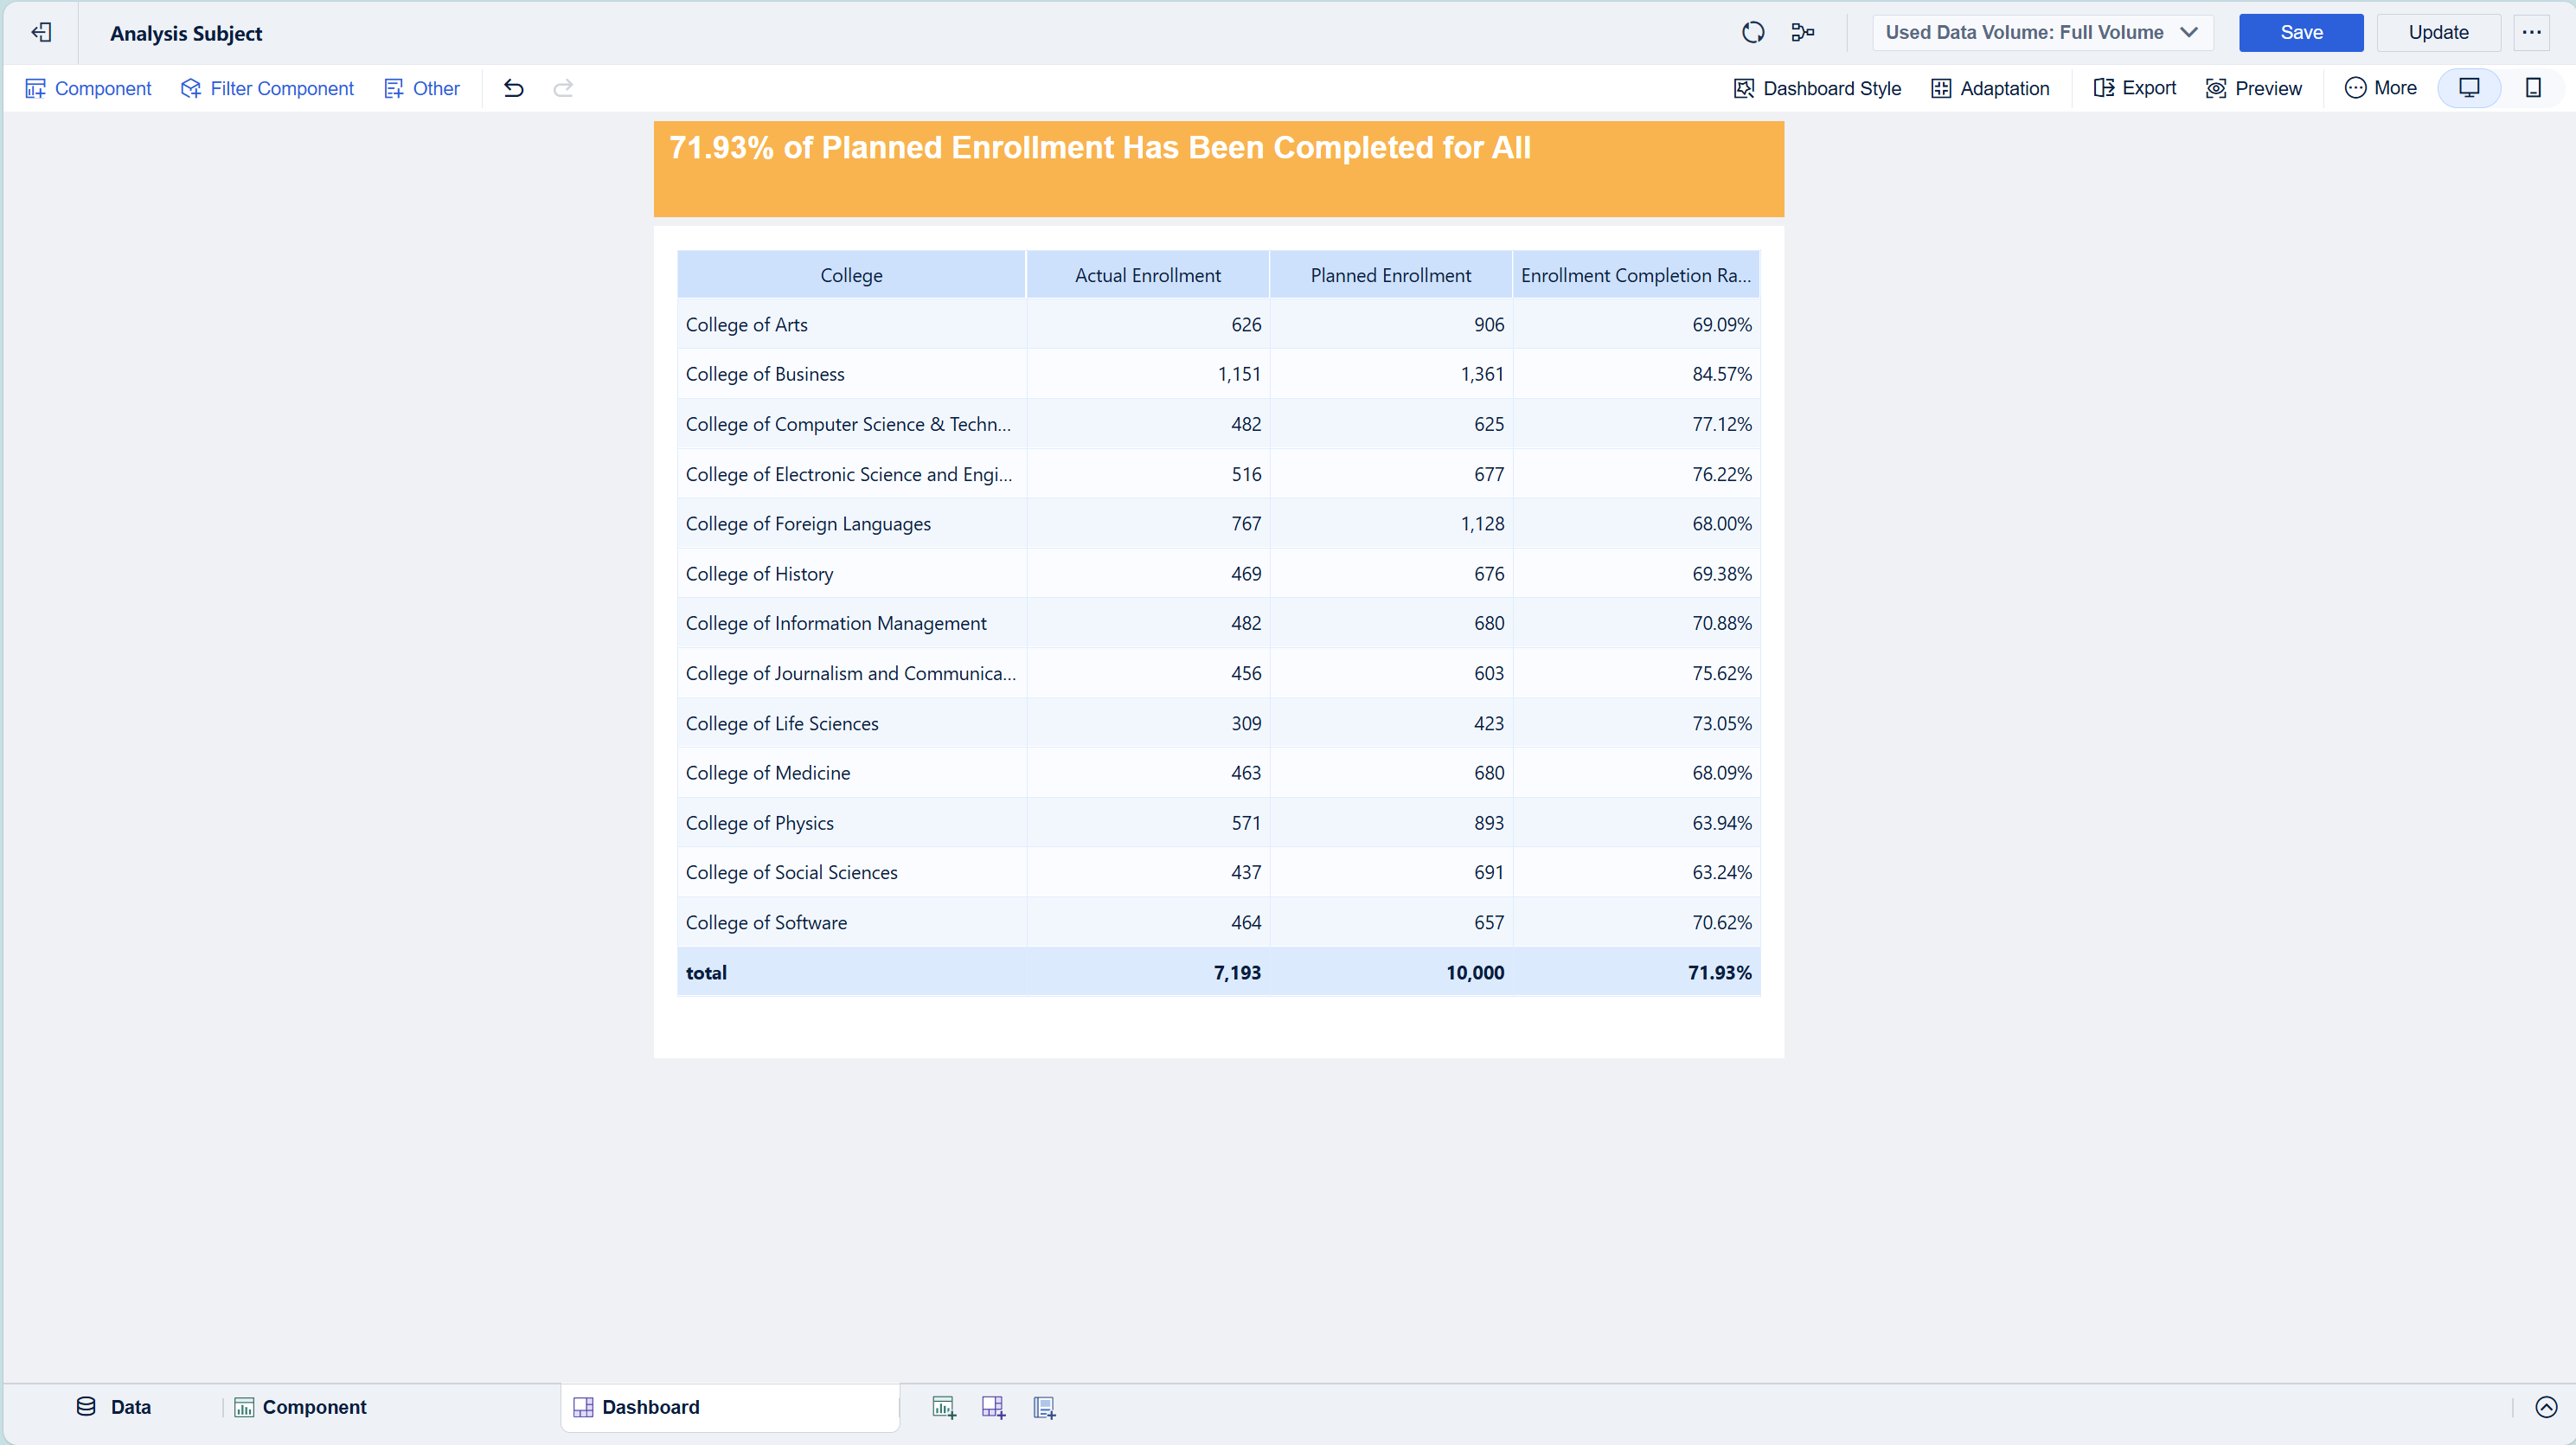Open the data lineage flow icon

pos(1802,33)
